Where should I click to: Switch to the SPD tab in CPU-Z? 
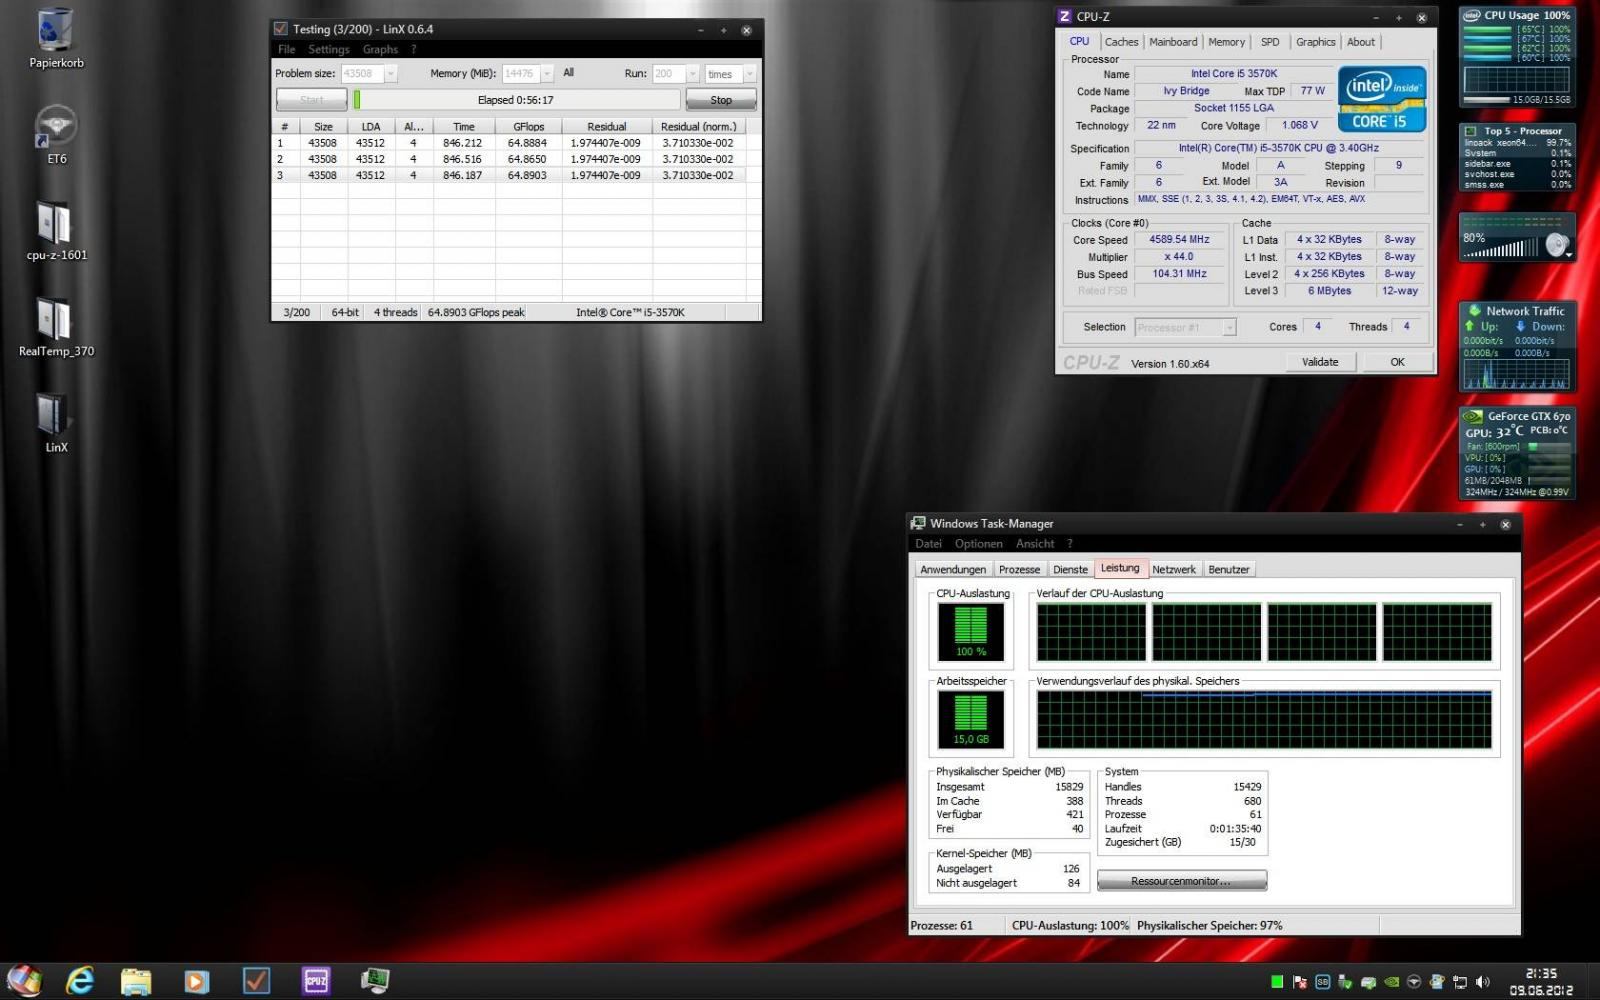coord(1270,42)
